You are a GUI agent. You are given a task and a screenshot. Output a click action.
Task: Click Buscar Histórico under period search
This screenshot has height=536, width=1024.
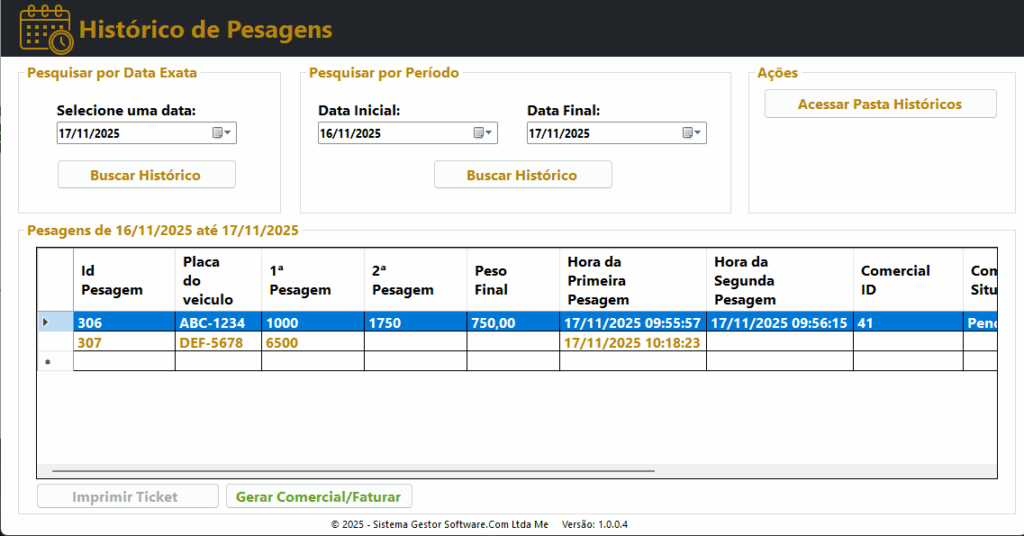click(x=522, y=175)
